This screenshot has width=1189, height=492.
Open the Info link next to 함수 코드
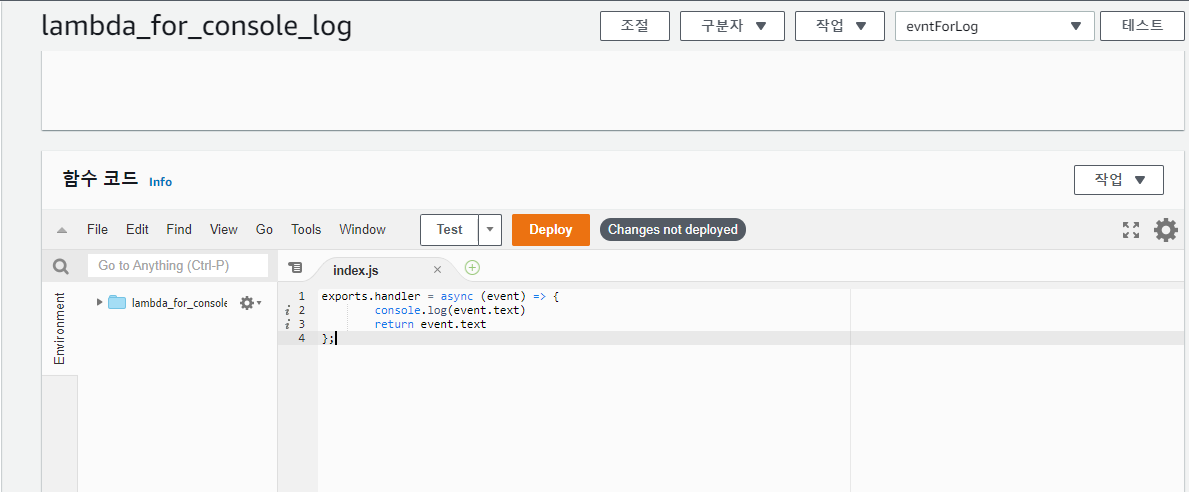coord(160,182)
